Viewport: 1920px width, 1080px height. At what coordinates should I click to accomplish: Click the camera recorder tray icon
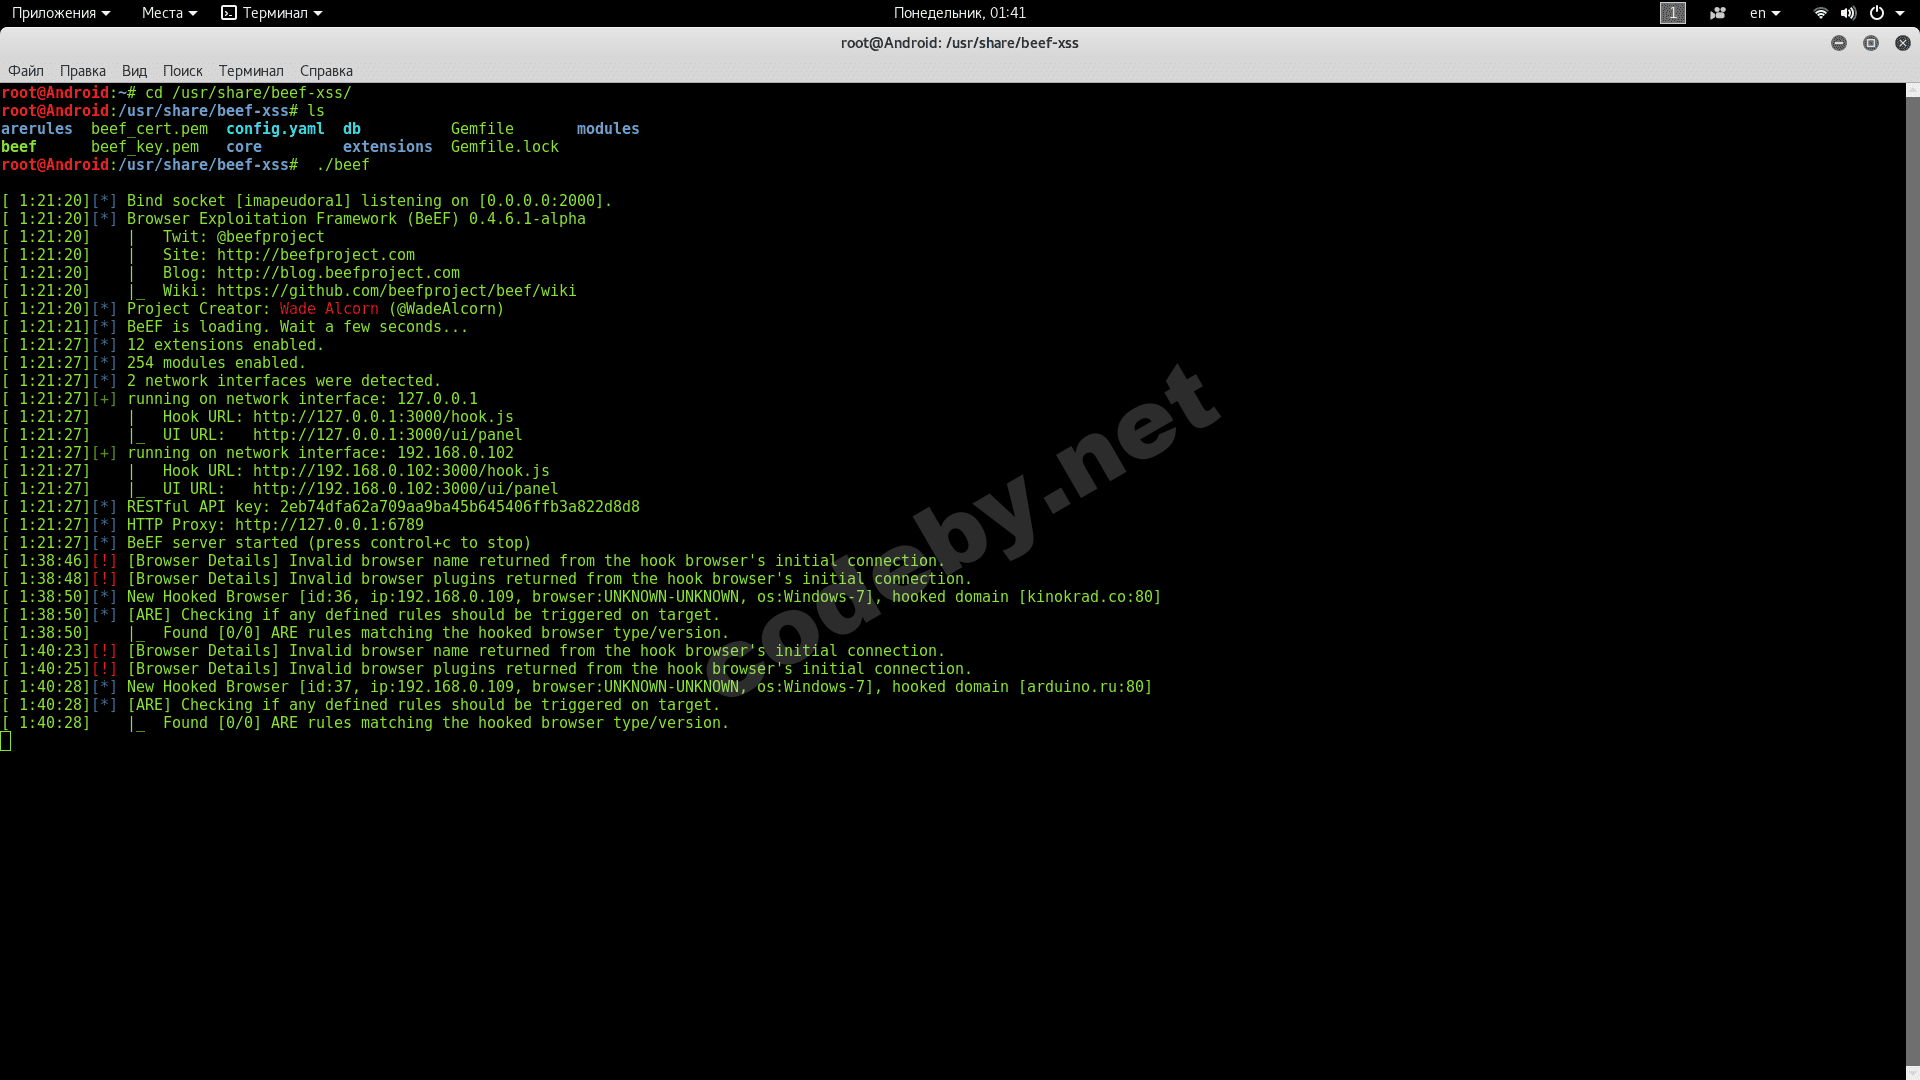1718,13
